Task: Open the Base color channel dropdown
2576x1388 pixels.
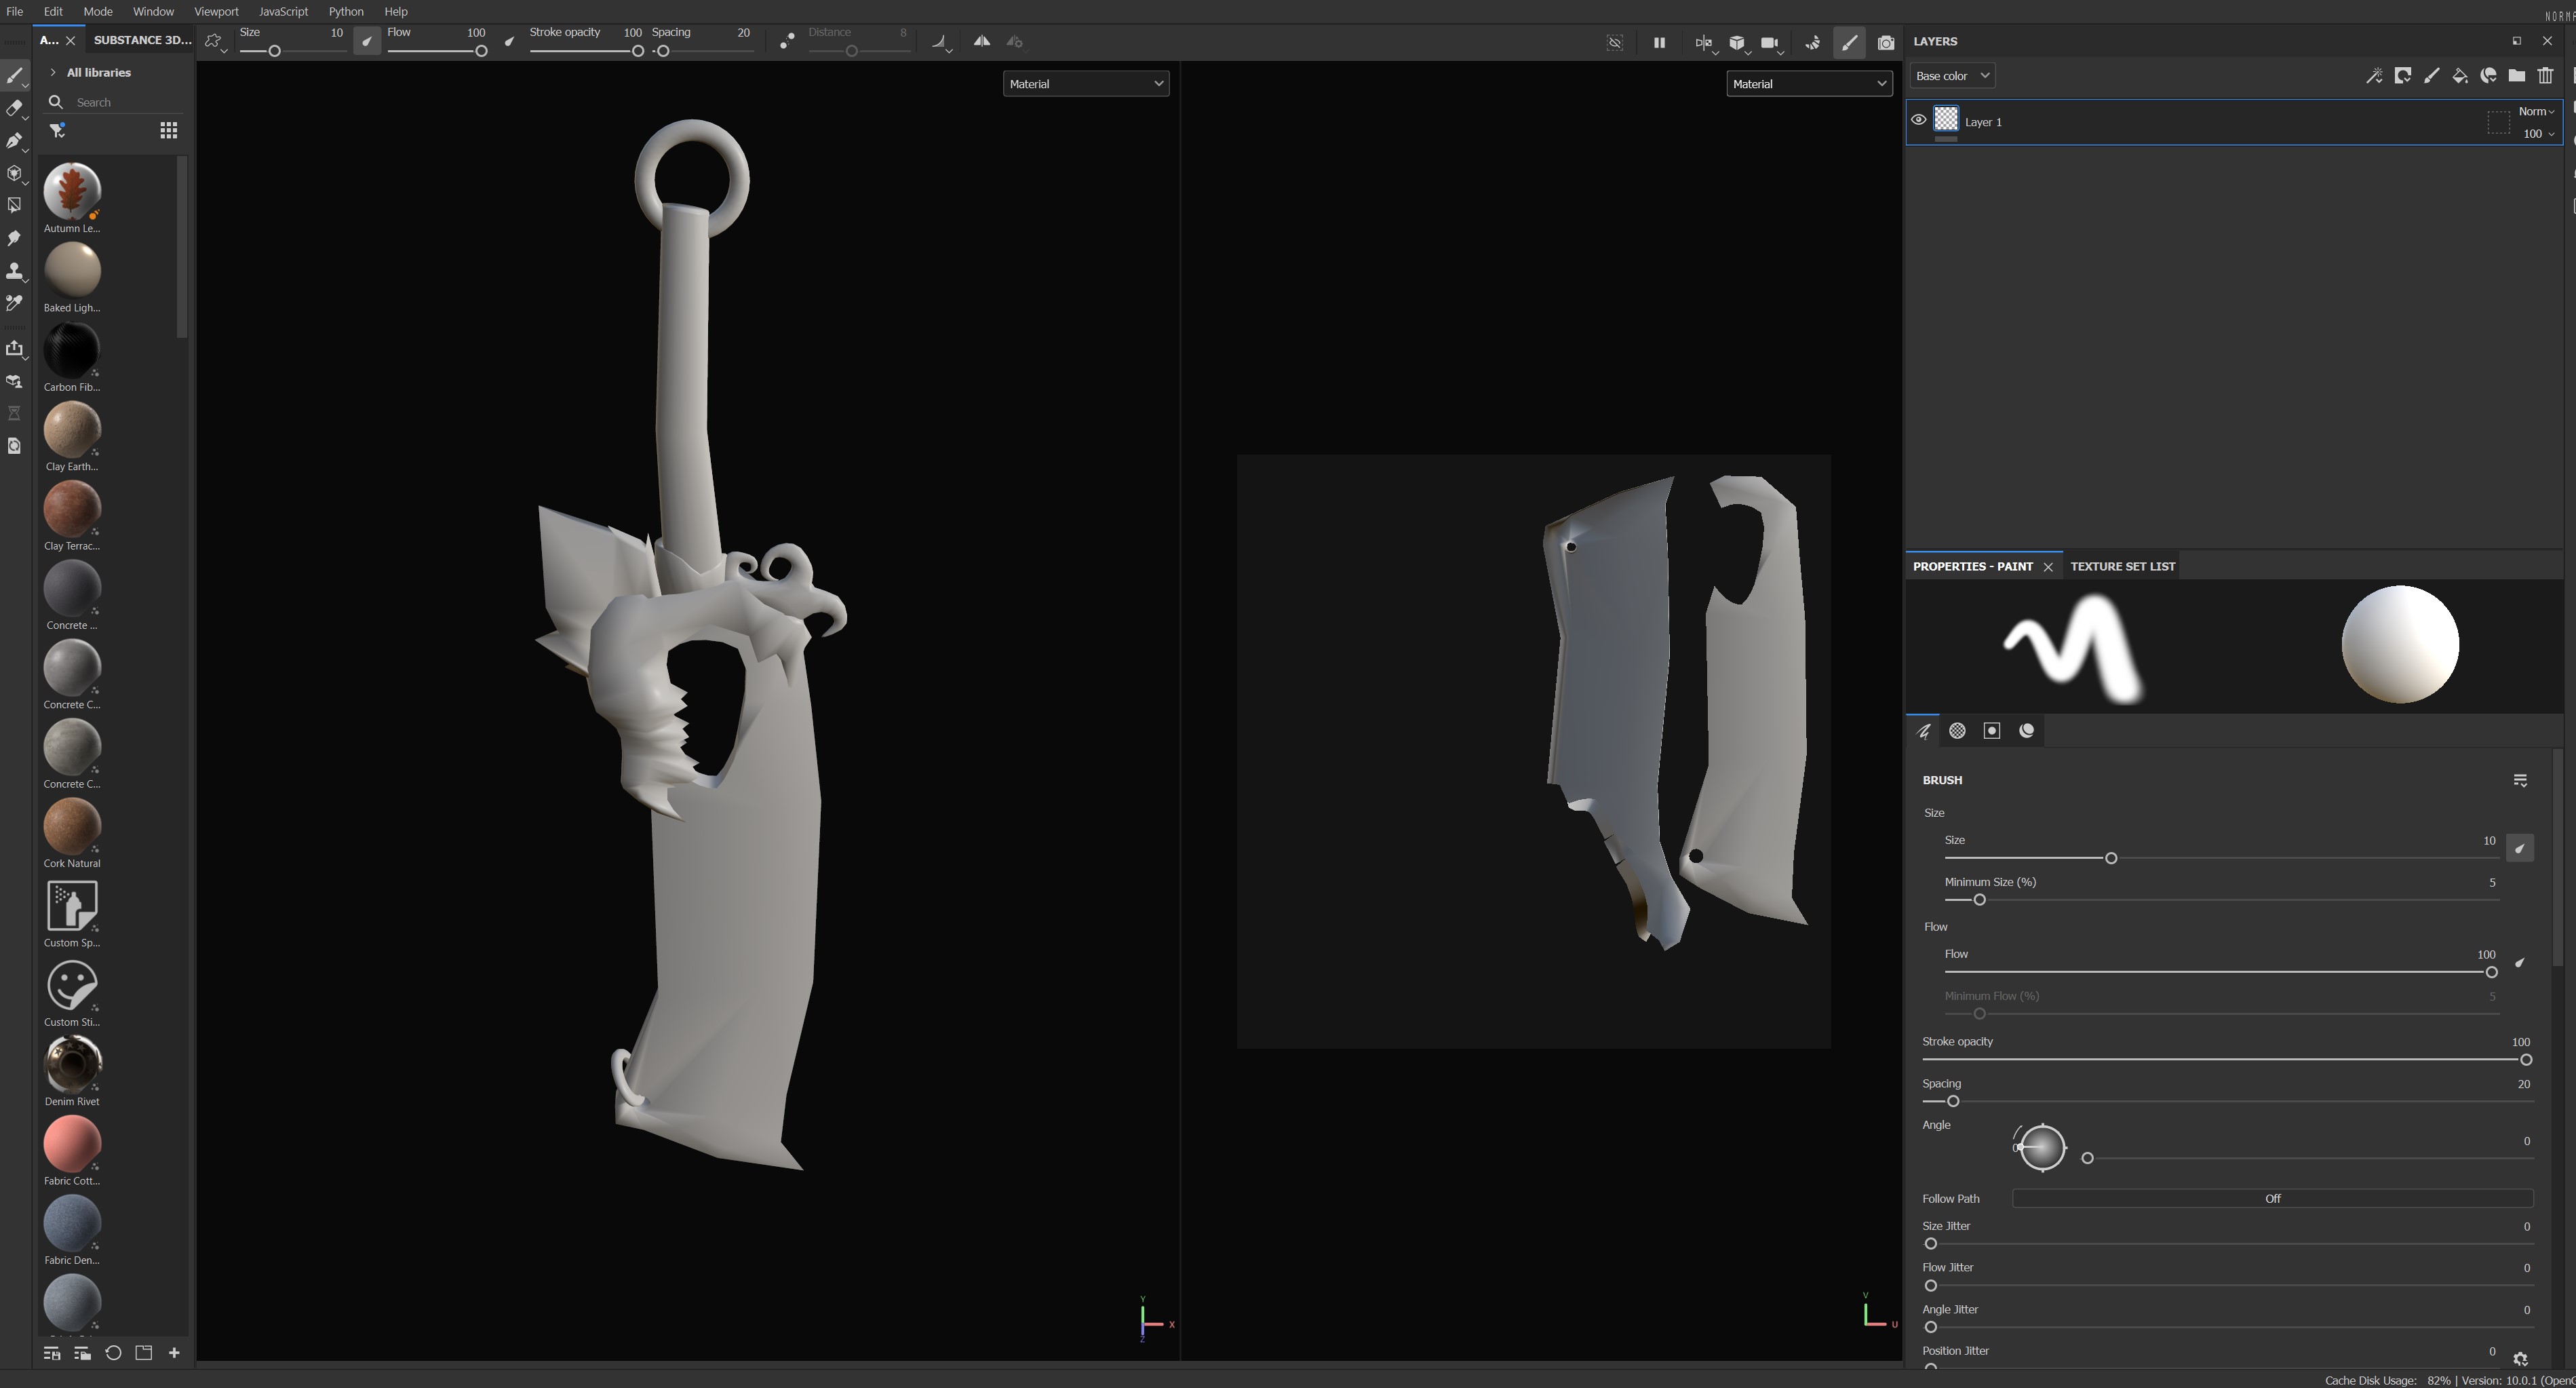Action: tap(1952, 76)
